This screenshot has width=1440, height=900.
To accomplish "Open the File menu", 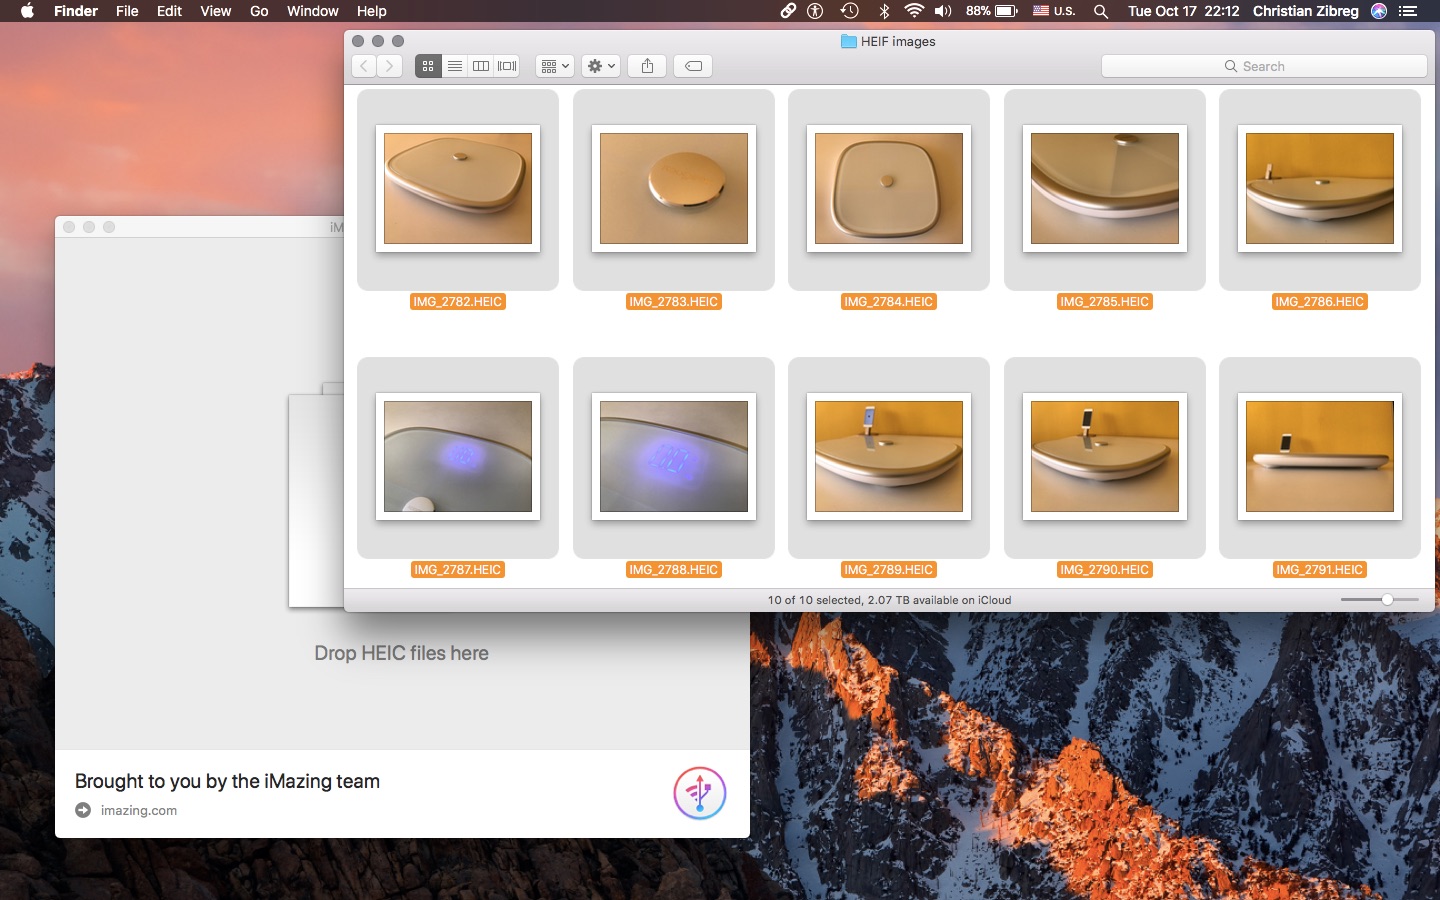I will point(127,11).
